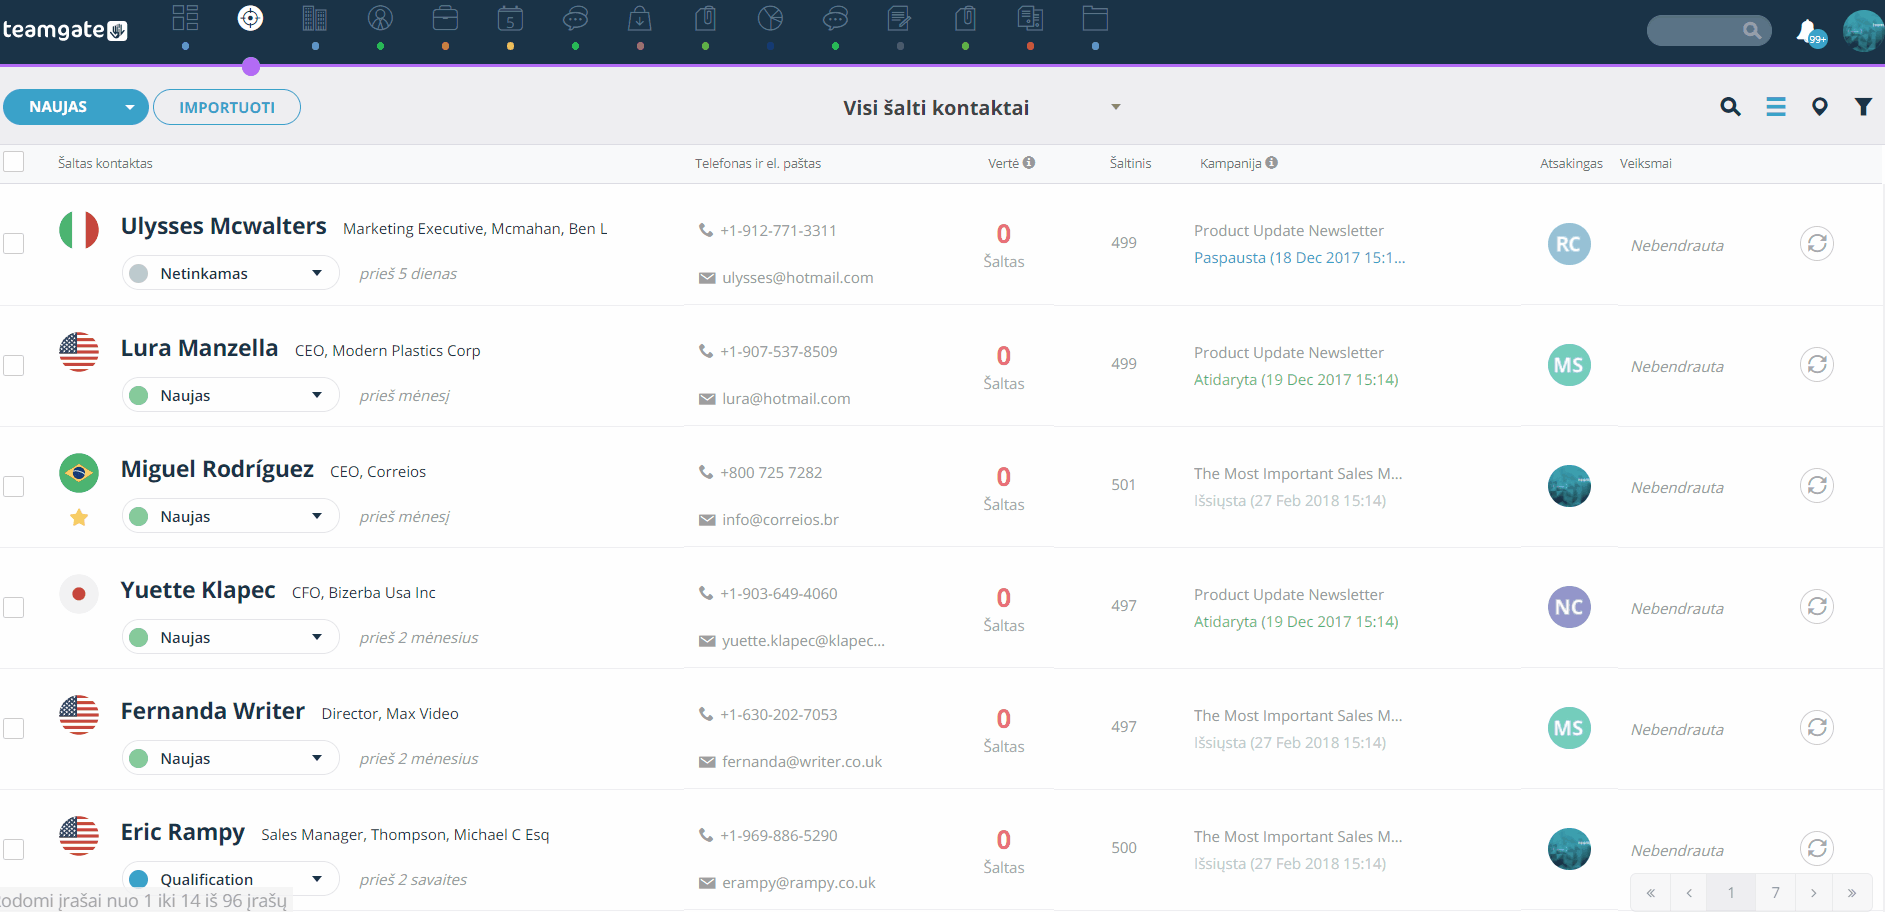Open the deals briefcase icon in top navigation
This screenshot has height=912, width=1885.
coord(445,18)
